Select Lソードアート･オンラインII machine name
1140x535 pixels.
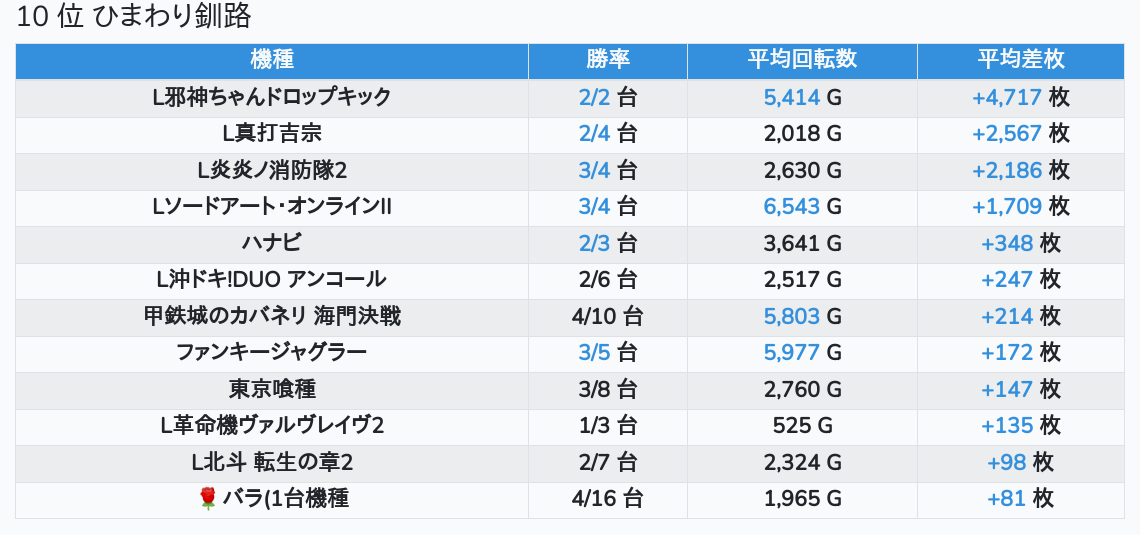272,207
